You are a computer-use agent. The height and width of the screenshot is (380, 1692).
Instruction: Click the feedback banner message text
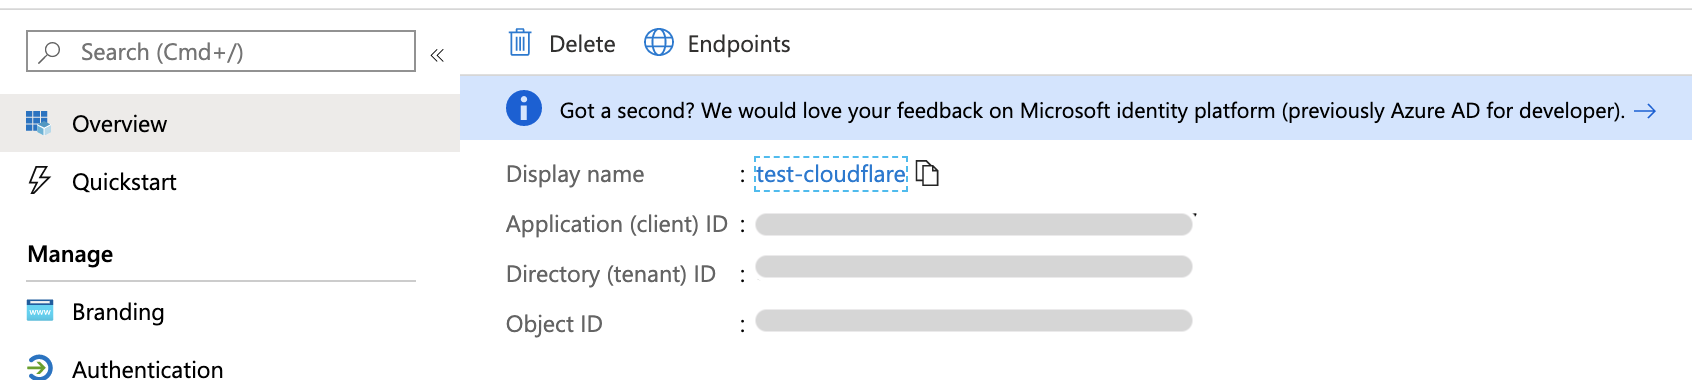(x=1092, y=111)
